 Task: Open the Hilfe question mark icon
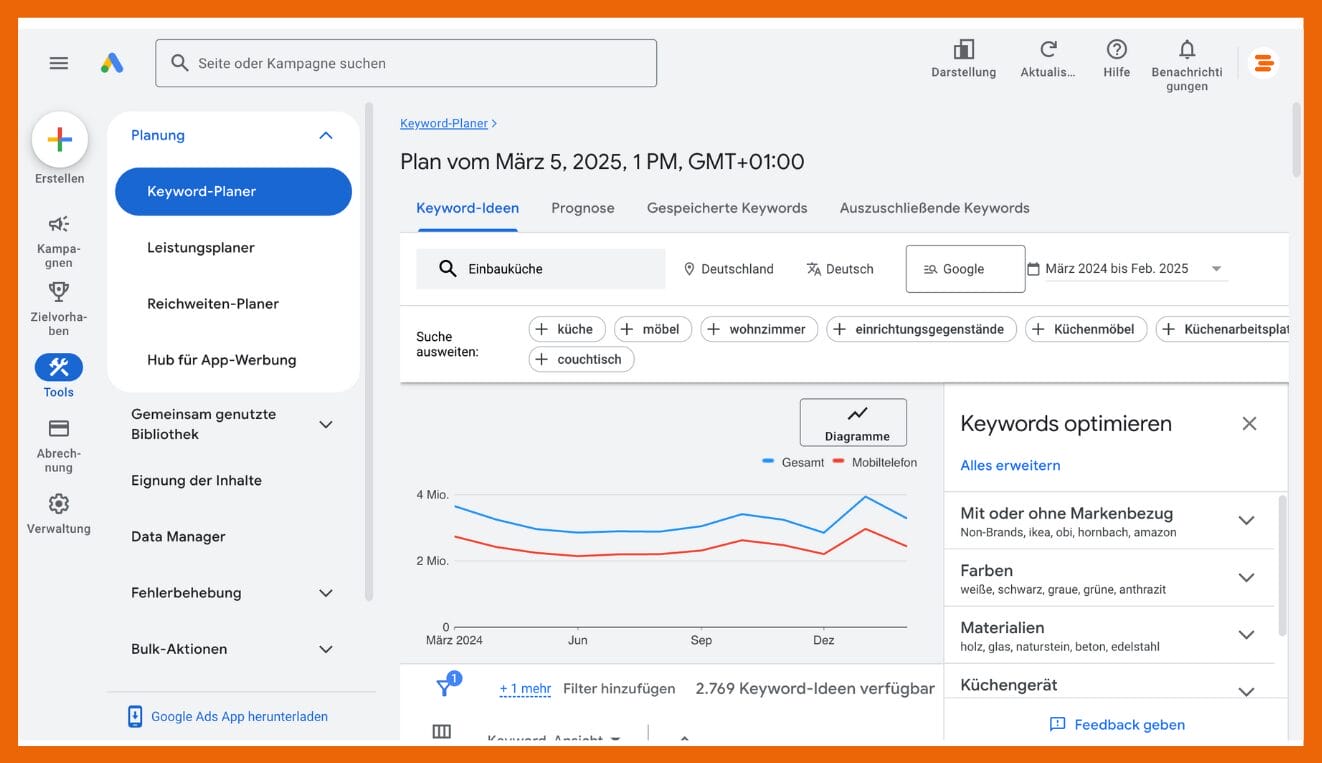click(1117, 50)
